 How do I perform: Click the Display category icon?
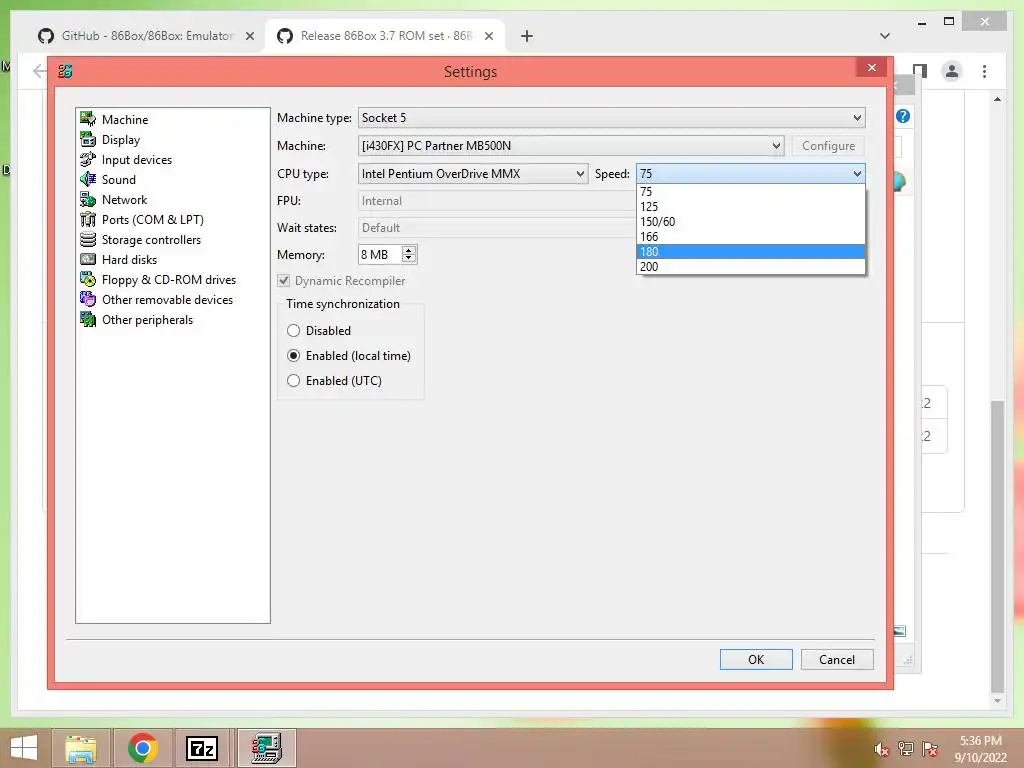[x=88, y=139]
